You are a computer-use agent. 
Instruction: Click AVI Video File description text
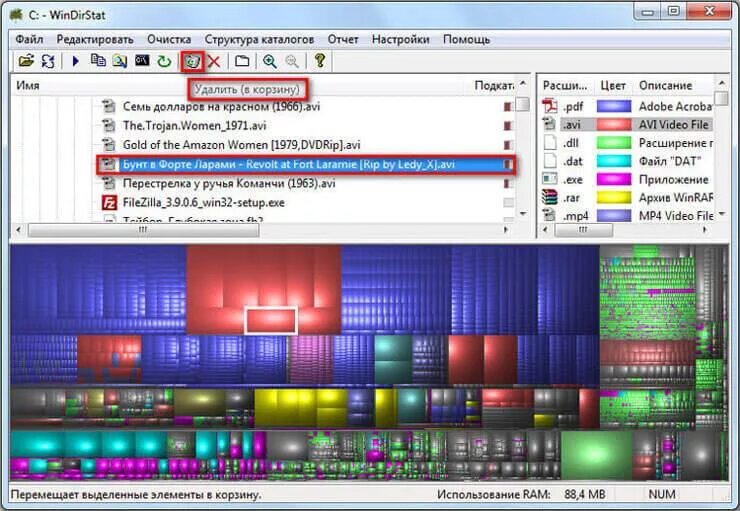coord(674,125)
